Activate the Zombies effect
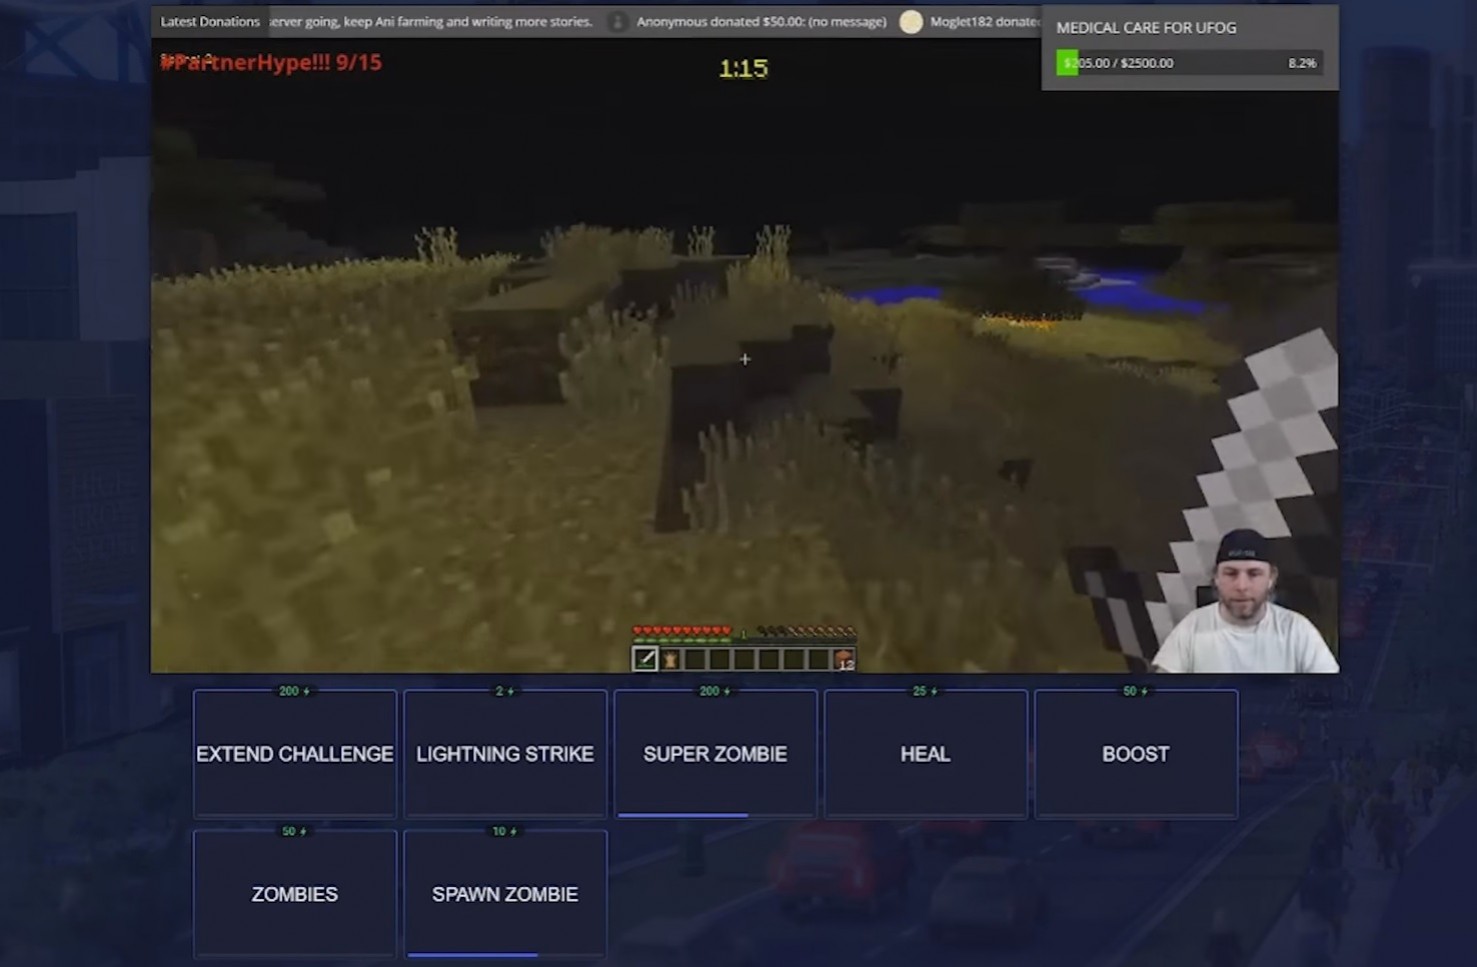1477x967 pixels. (x=293, y=894)
